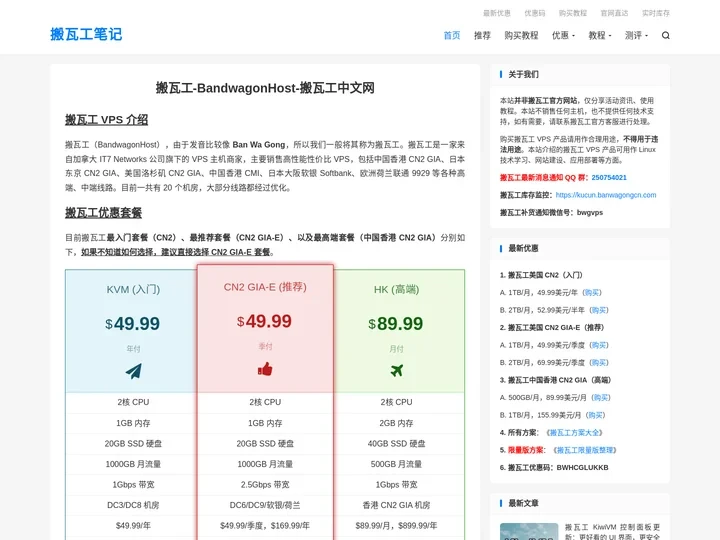The height and width of the screenshot is (540, 720).
Task: Open the KiwiVM 控制面板 article title
Action: [x=612, y=532]
